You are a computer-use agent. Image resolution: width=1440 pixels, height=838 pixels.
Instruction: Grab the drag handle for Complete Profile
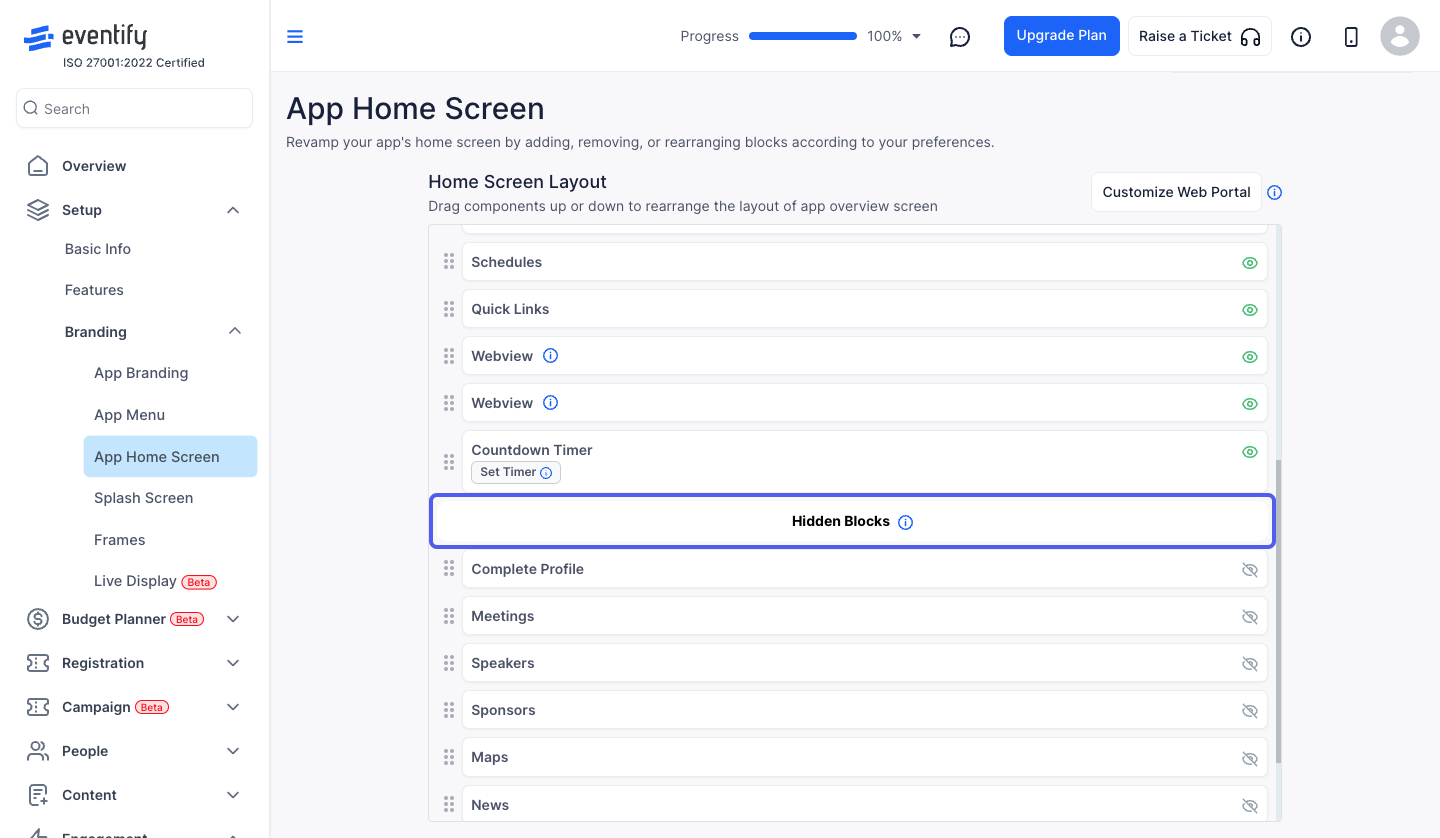coord(449,569)
